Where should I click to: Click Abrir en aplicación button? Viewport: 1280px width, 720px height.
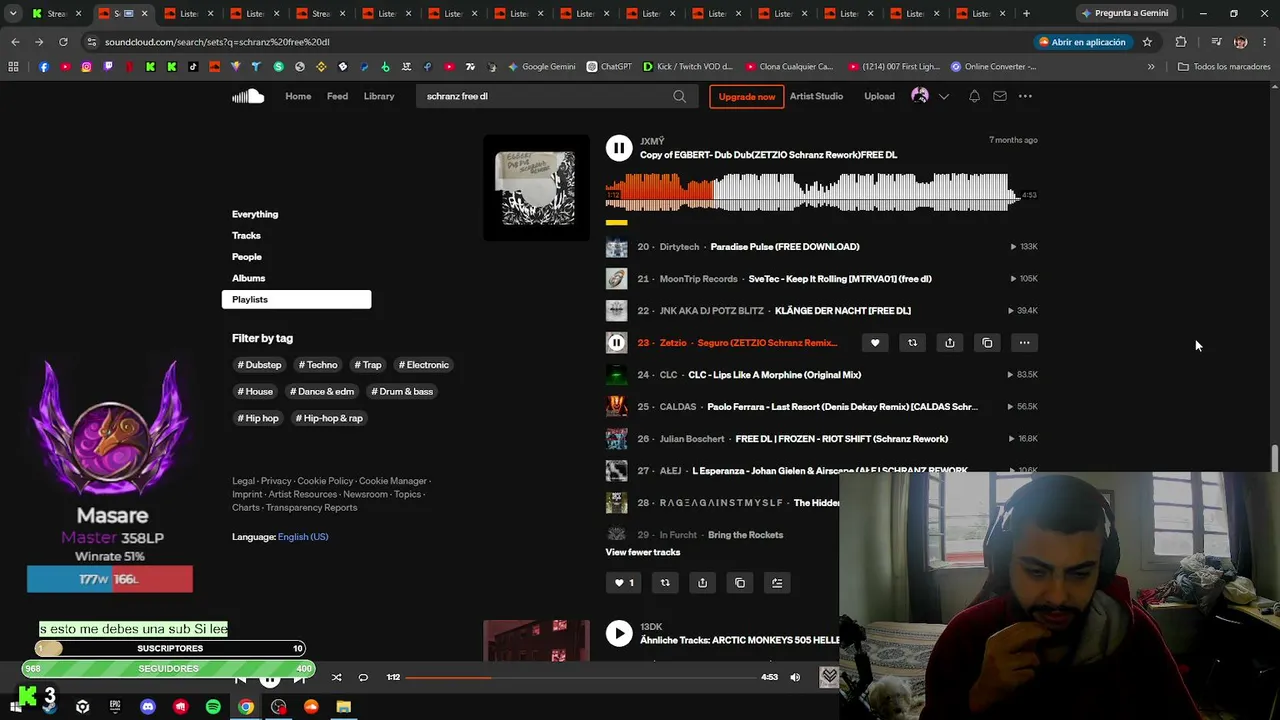[1081, 42]
